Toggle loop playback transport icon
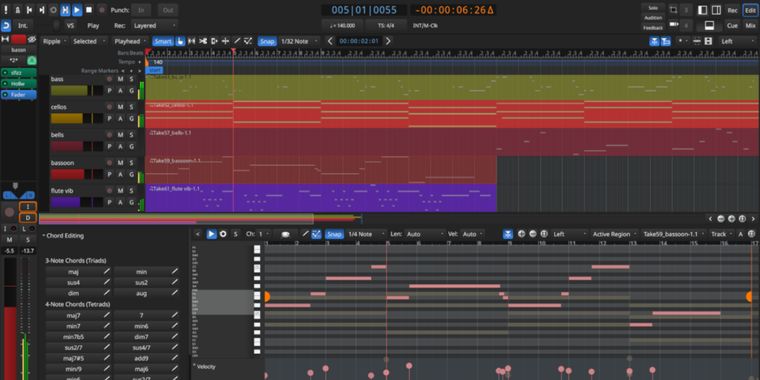The image size is (760, 380). pyautogui.click(x=53, y=10)
